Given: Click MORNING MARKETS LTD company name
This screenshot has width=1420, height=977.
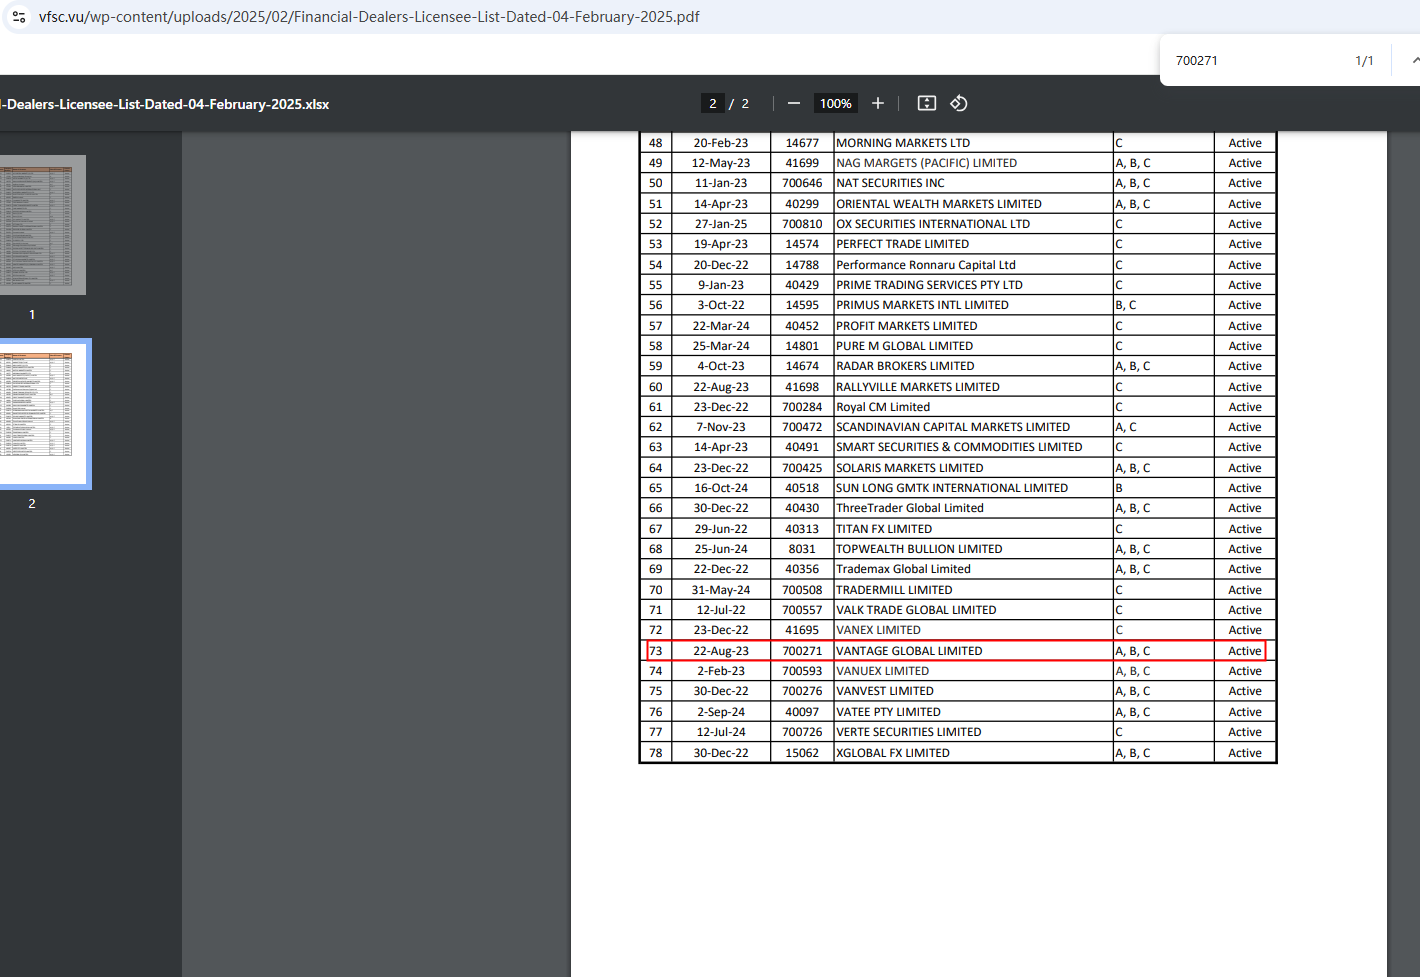Looking at the screenshot, I should pos(903,143).
